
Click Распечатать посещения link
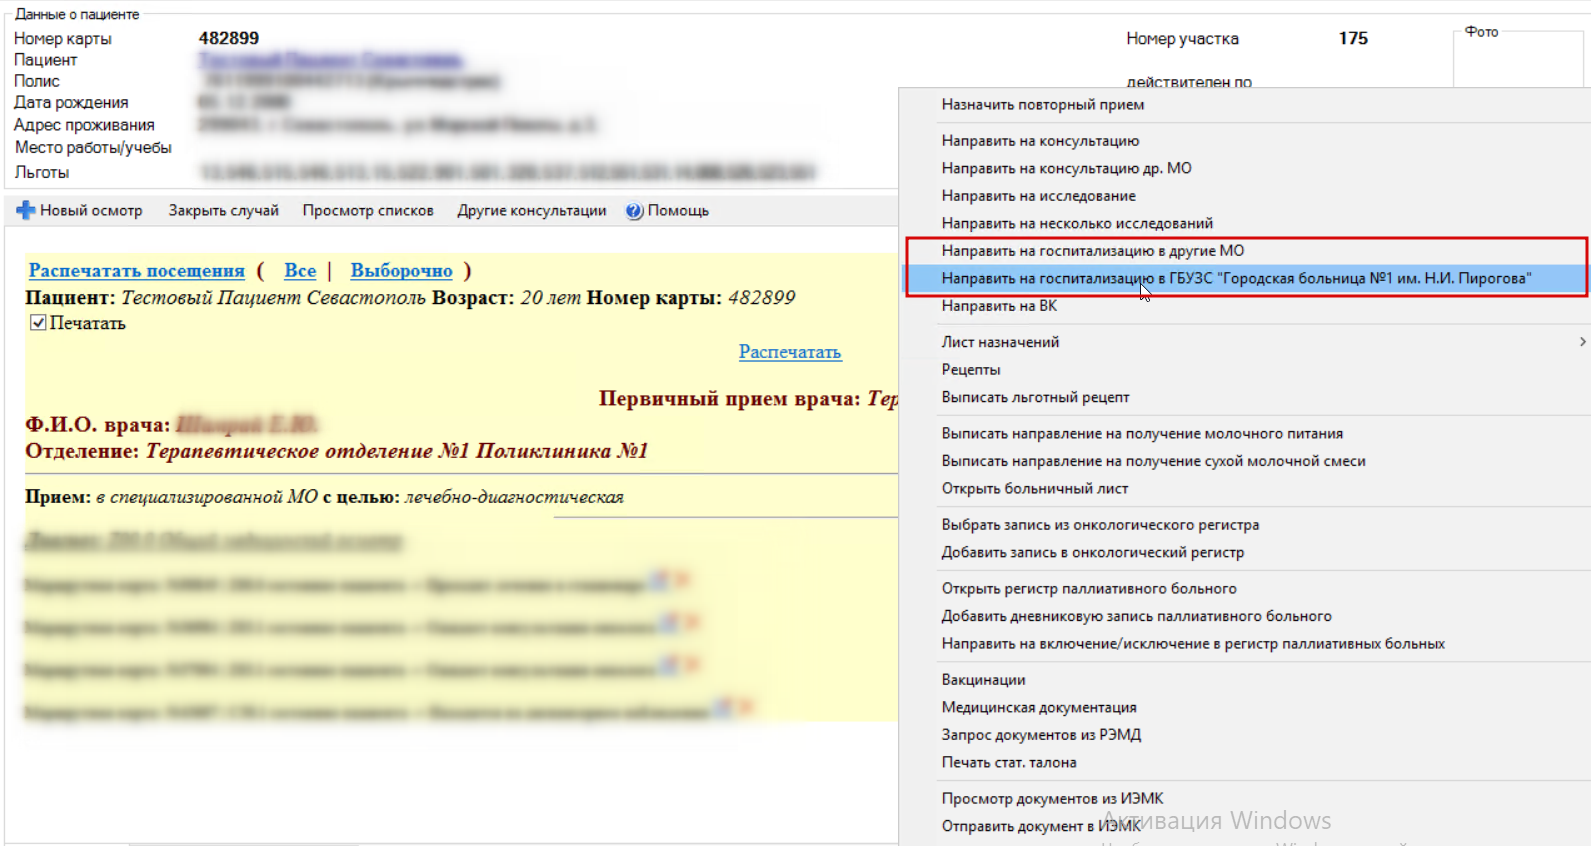tap(136, 270)
